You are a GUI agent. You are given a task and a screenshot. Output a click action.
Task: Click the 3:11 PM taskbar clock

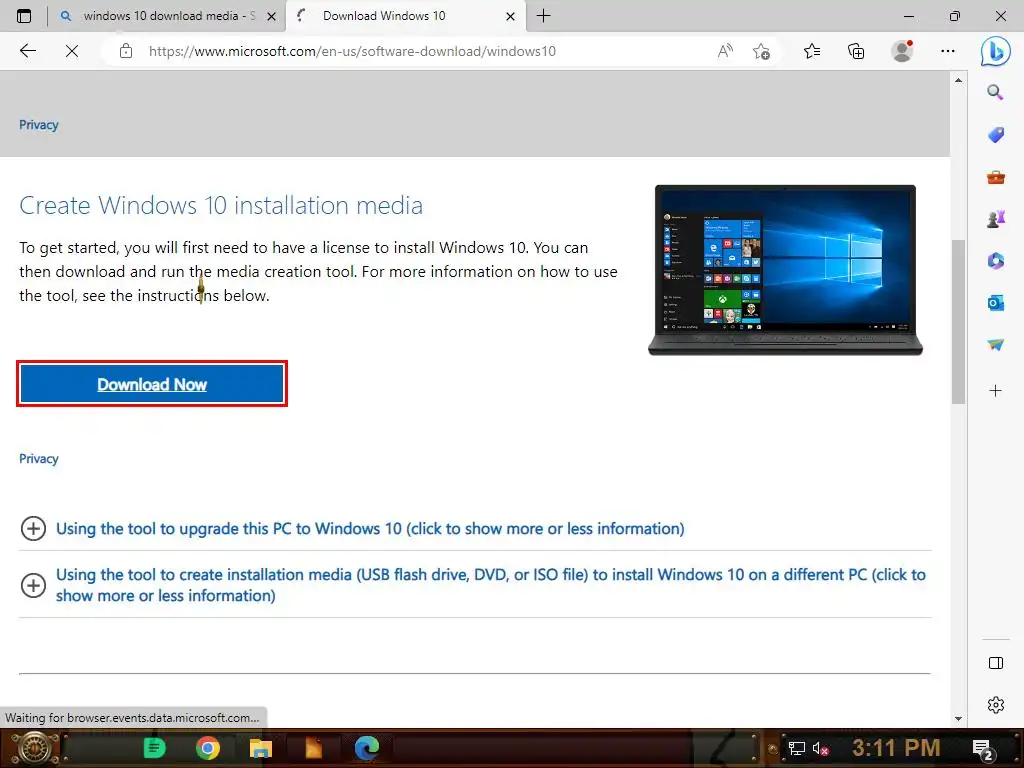click(x=896, y=748)
